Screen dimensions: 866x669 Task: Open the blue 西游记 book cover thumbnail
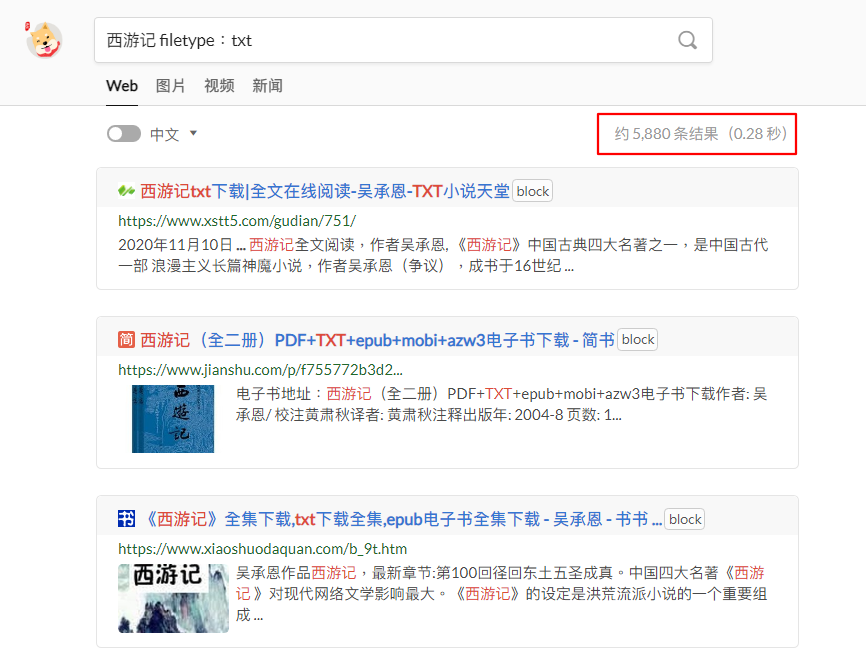click(173, 419)
